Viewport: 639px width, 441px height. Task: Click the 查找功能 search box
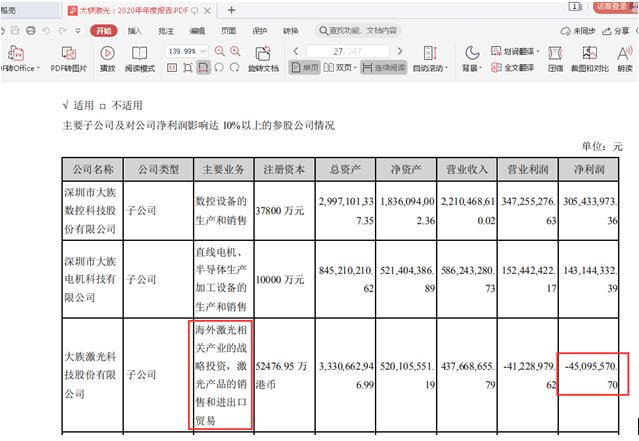point(358,31)
